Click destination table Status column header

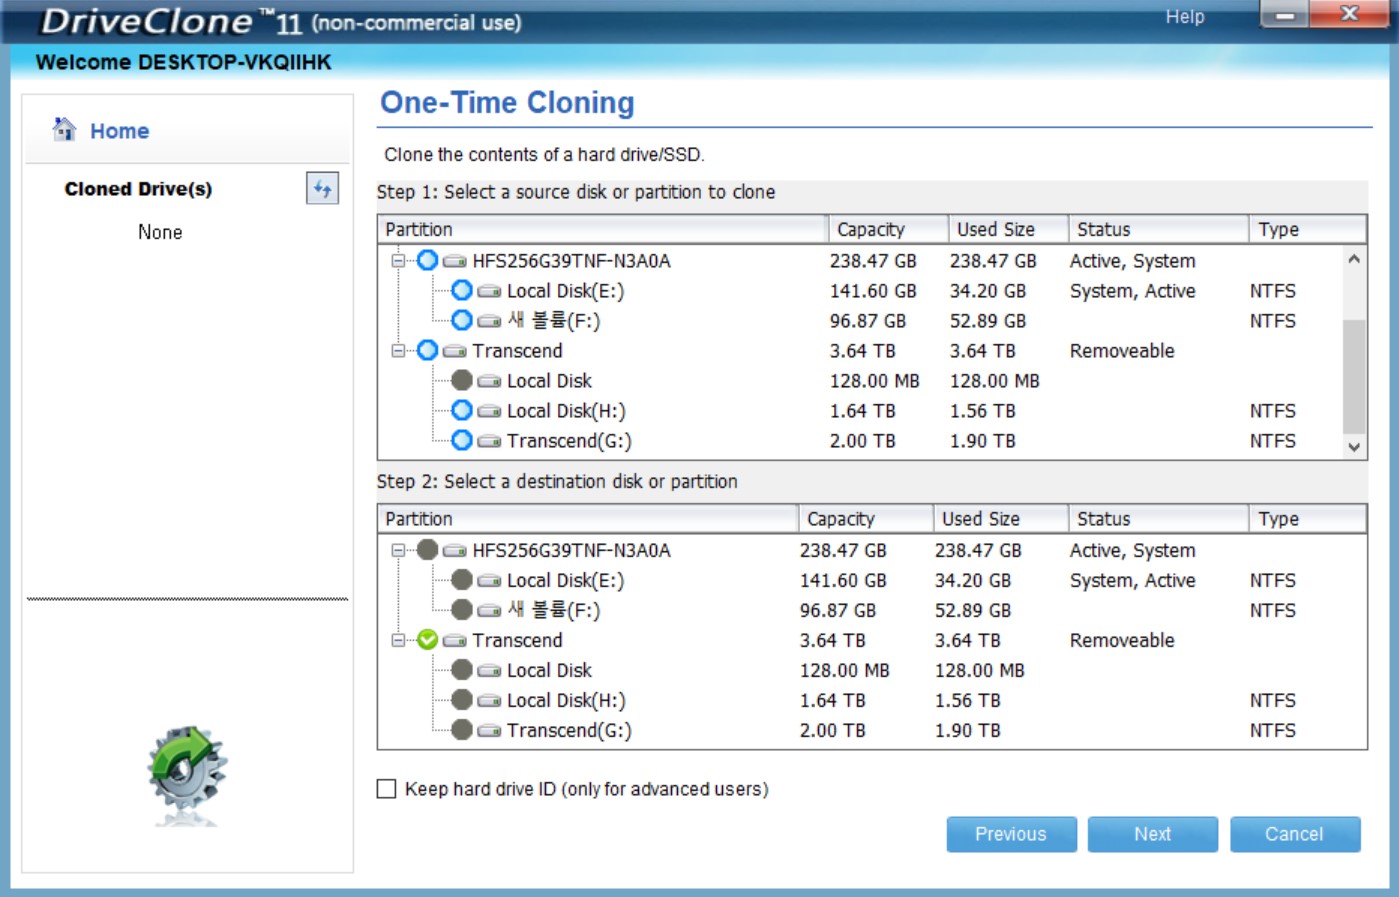pyautogui.click(x=1158, y=519)
